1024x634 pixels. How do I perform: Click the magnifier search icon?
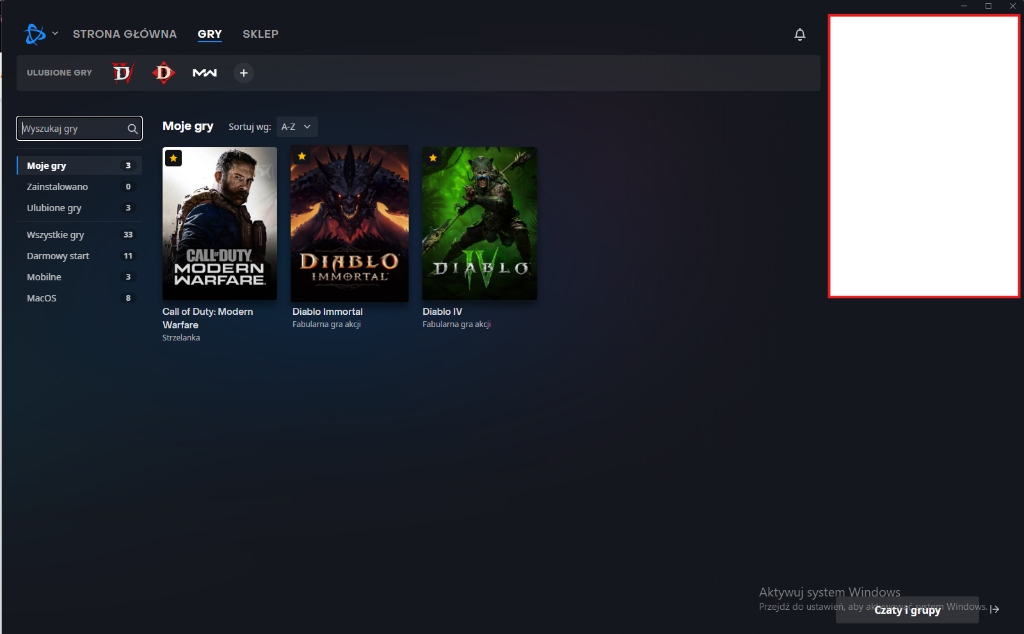pos(133,129)
